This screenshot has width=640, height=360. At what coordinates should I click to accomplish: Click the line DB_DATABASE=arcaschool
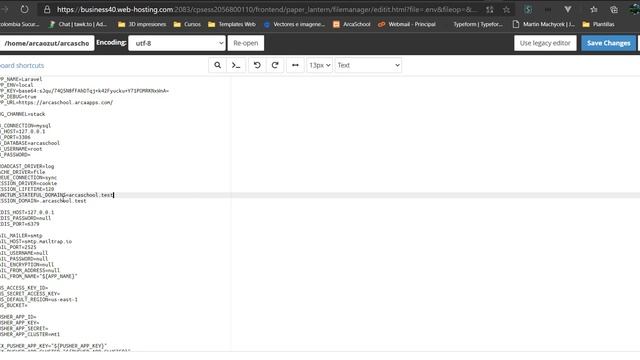click(x=30, y=143)
